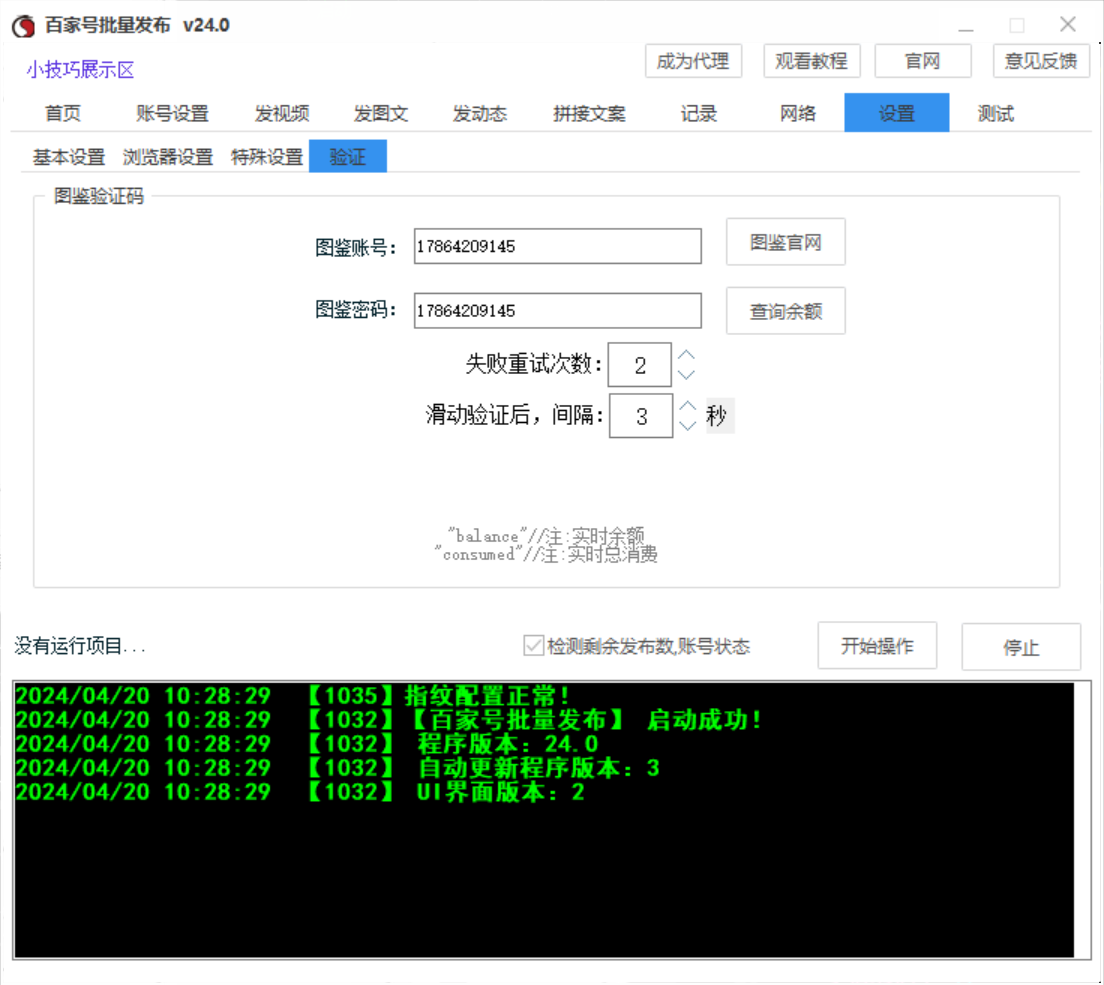Focus the 图鉴账号 input field
This screenshot has width=1104, height=985.
558,246
